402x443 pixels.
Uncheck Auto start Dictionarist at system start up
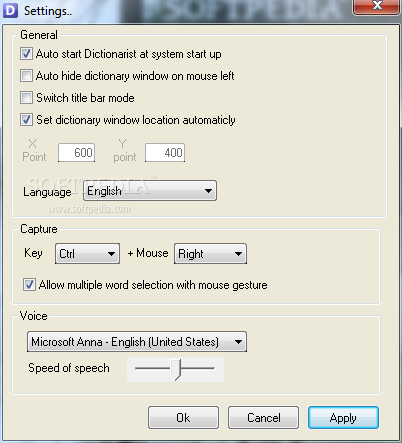point(26,53)
